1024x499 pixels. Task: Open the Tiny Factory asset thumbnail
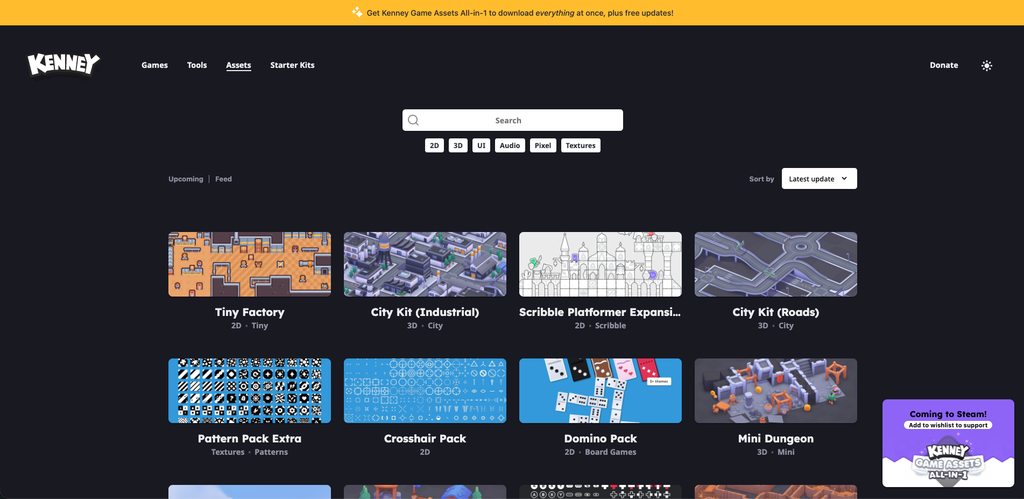249,264
